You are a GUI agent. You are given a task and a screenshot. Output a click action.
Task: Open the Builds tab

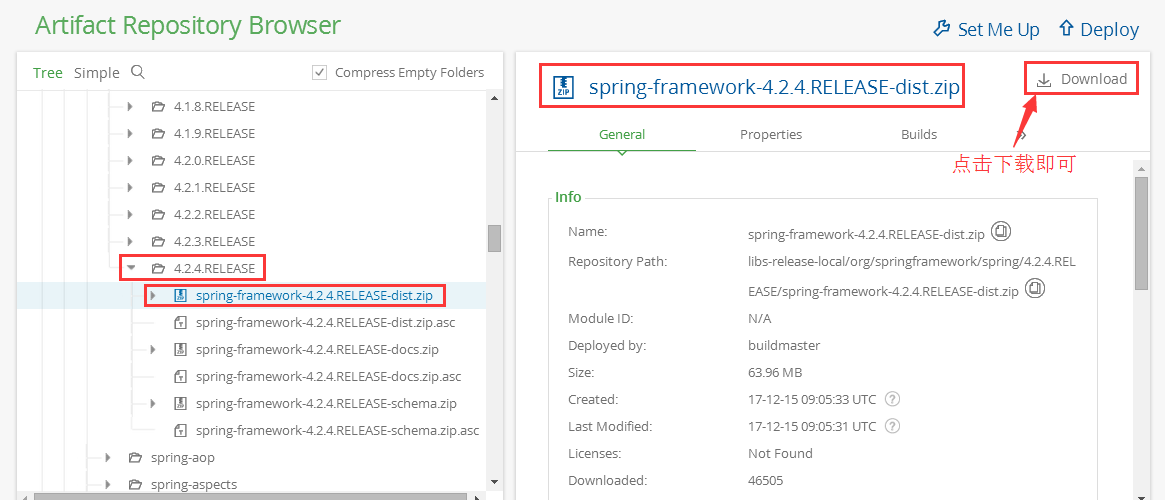click(x=919, y=134)
